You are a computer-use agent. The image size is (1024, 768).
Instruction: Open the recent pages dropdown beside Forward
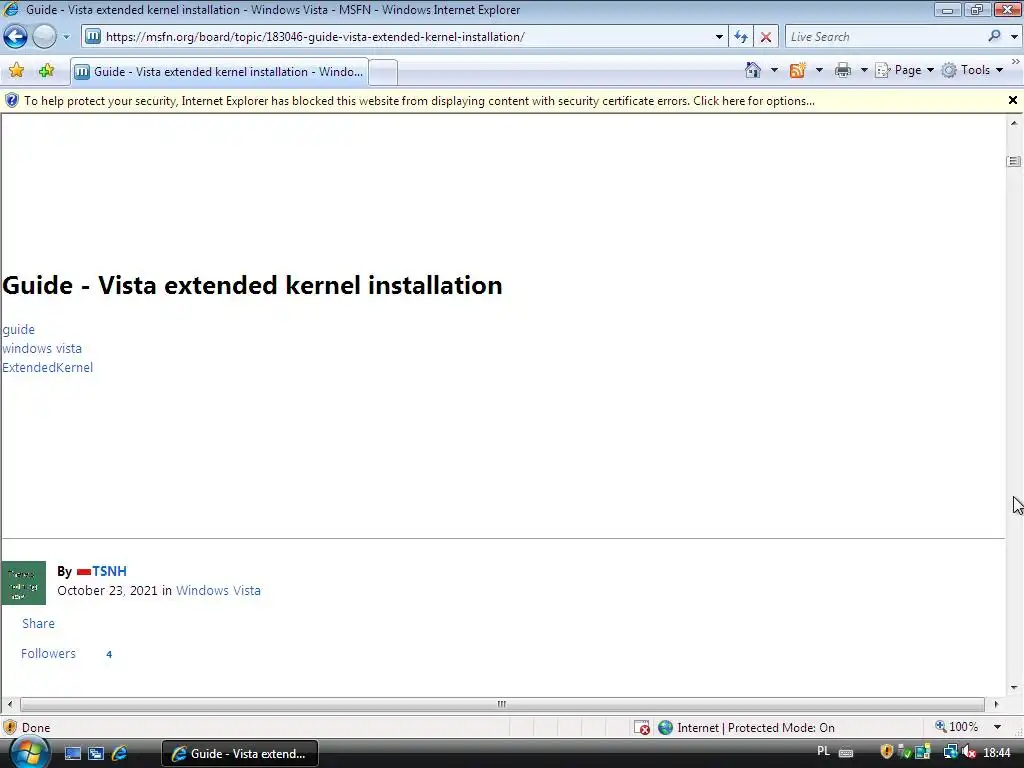click(x=66, y=37)
